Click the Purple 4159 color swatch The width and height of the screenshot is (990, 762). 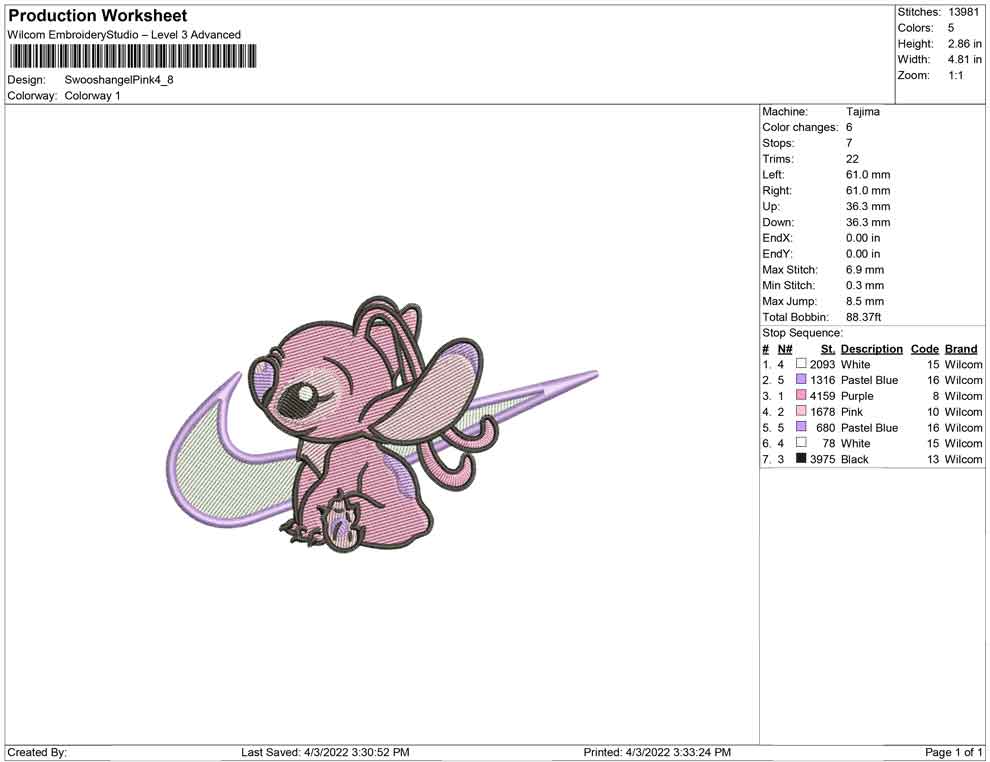[801, 395]
